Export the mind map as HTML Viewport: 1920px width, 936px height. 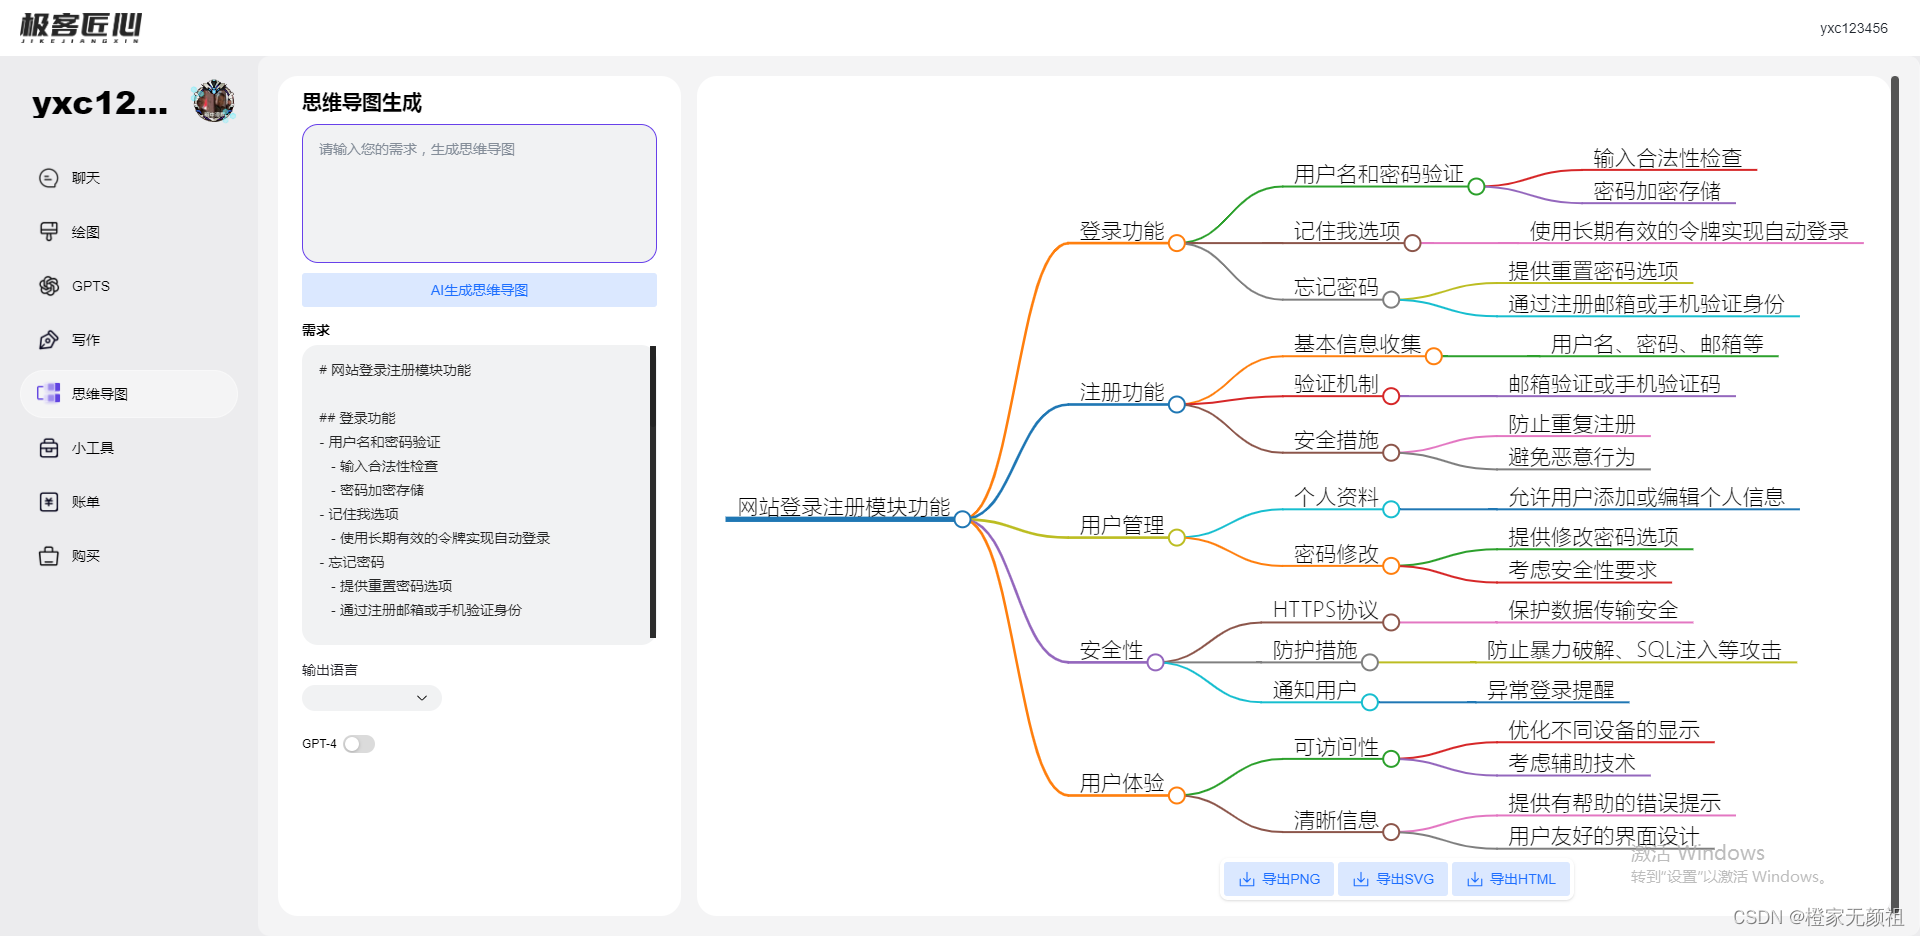pyautogui.click(x=1510, y=879)
